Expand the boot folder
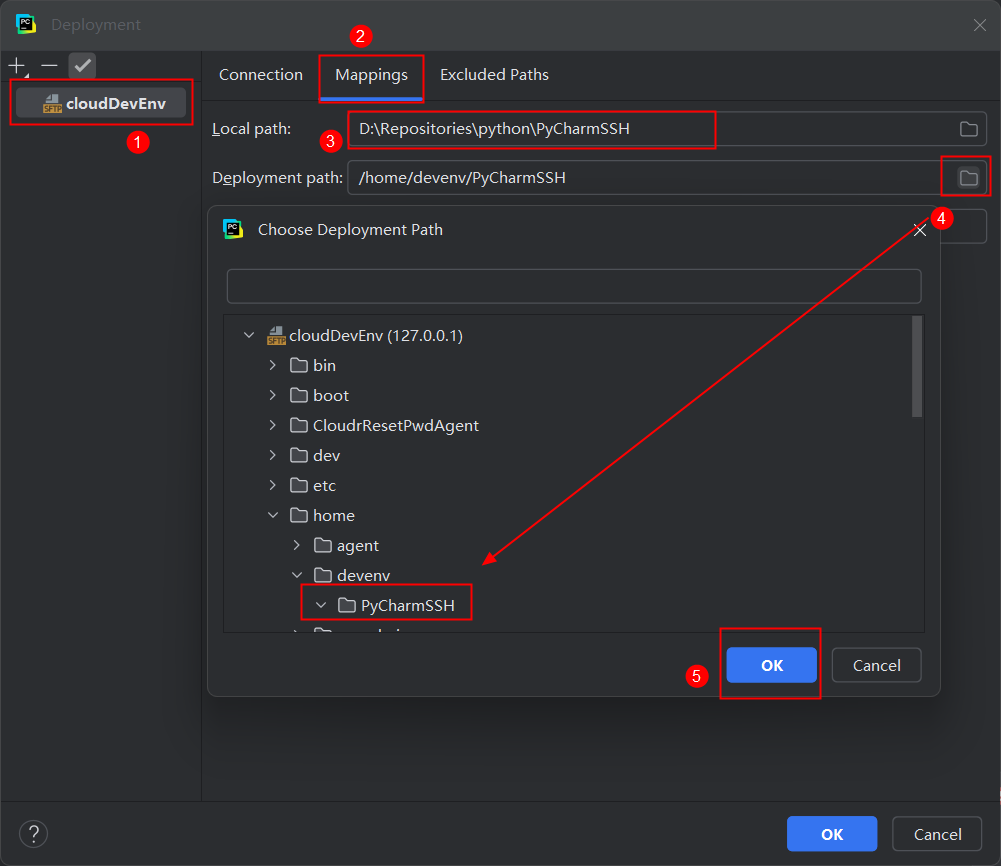 tap(273, 395)
